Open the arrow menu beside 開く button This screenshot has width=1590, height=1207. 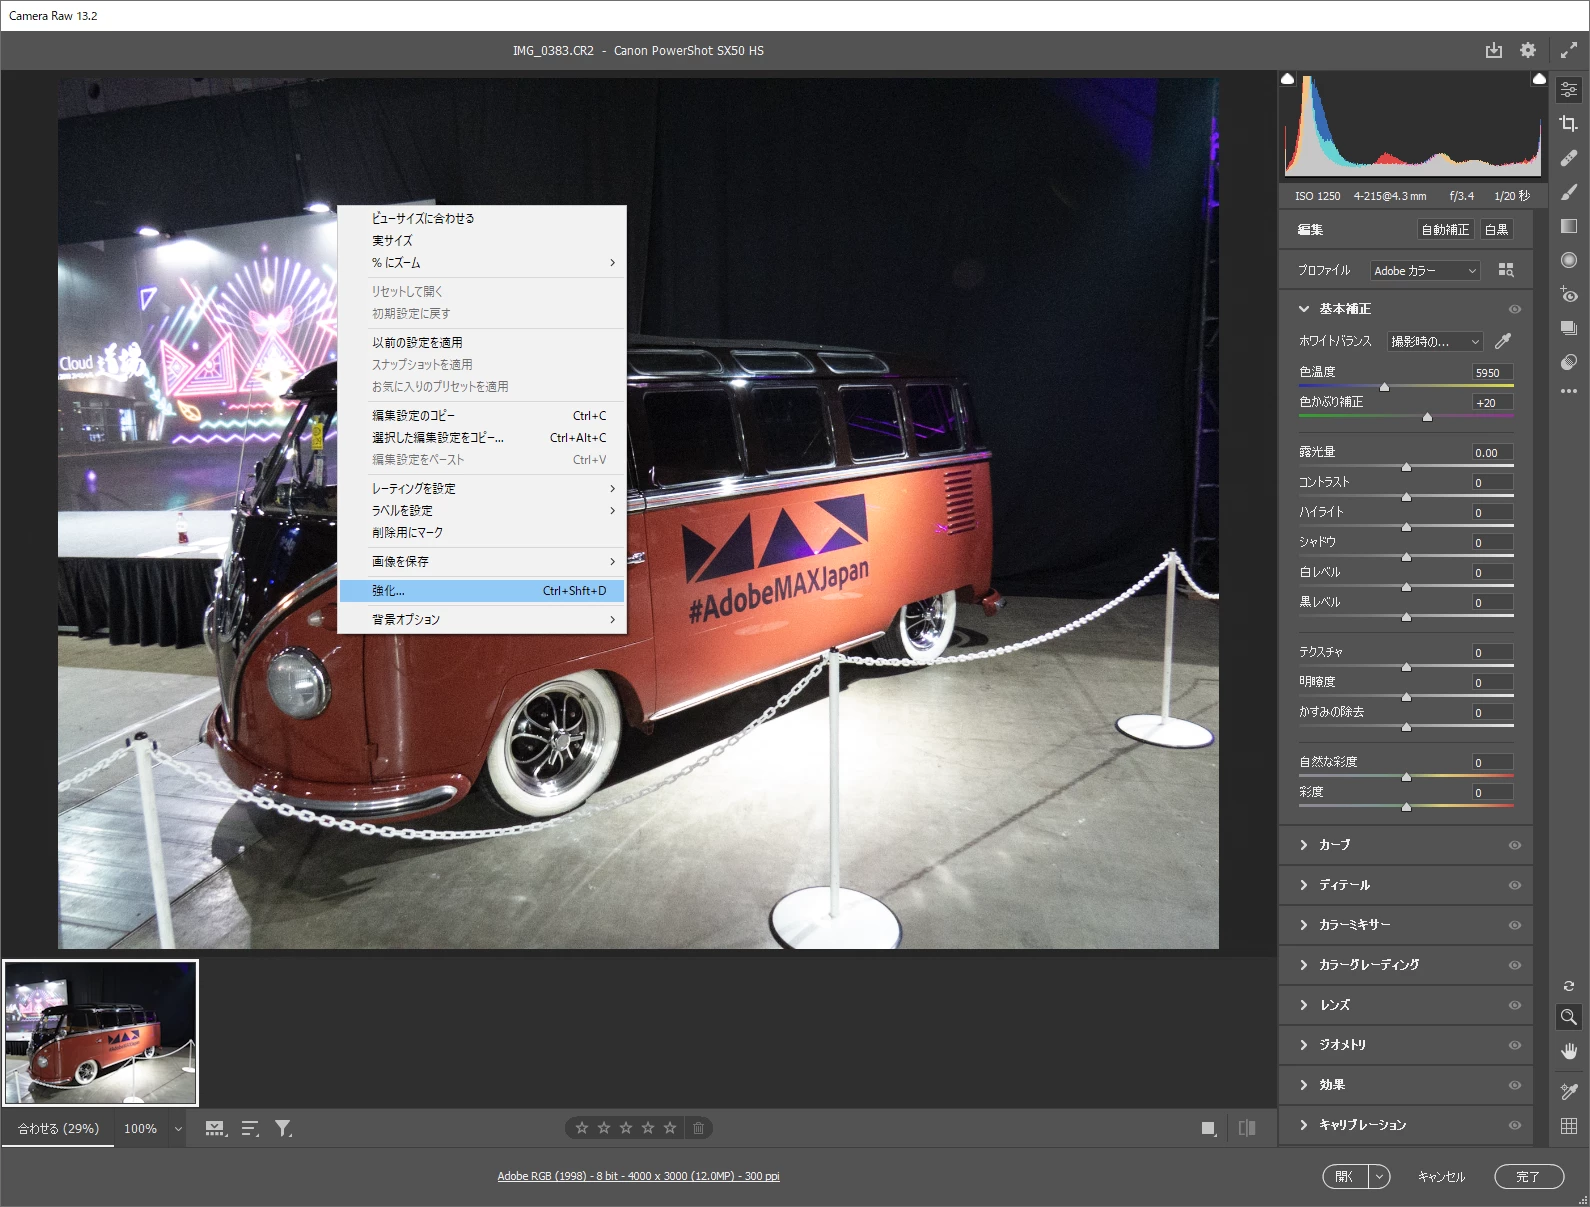coord(1379,1177)
